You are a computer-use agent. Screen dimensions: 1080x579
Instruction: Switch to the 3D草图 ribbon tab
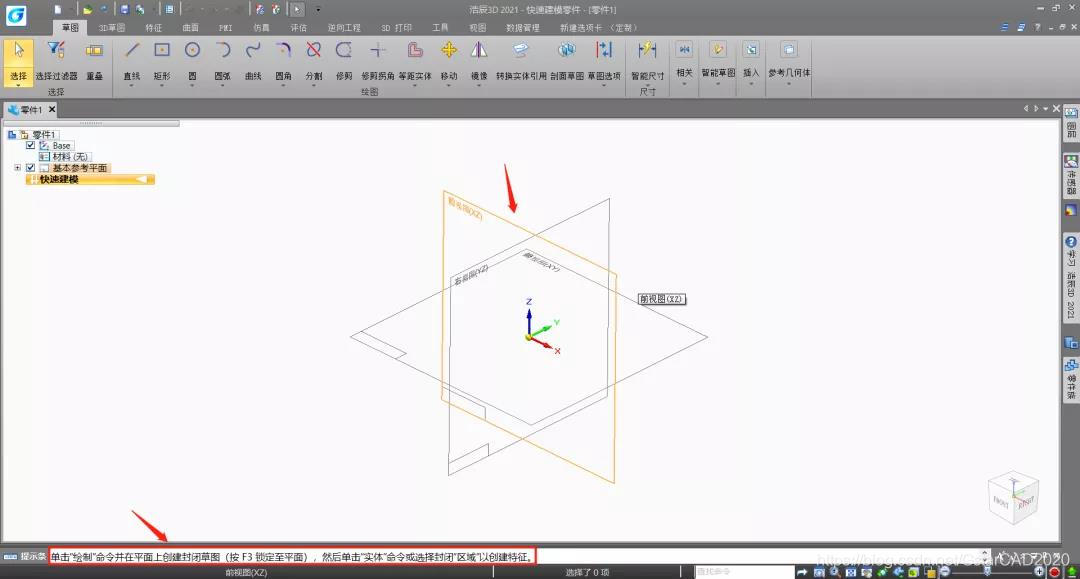(112, 28)
